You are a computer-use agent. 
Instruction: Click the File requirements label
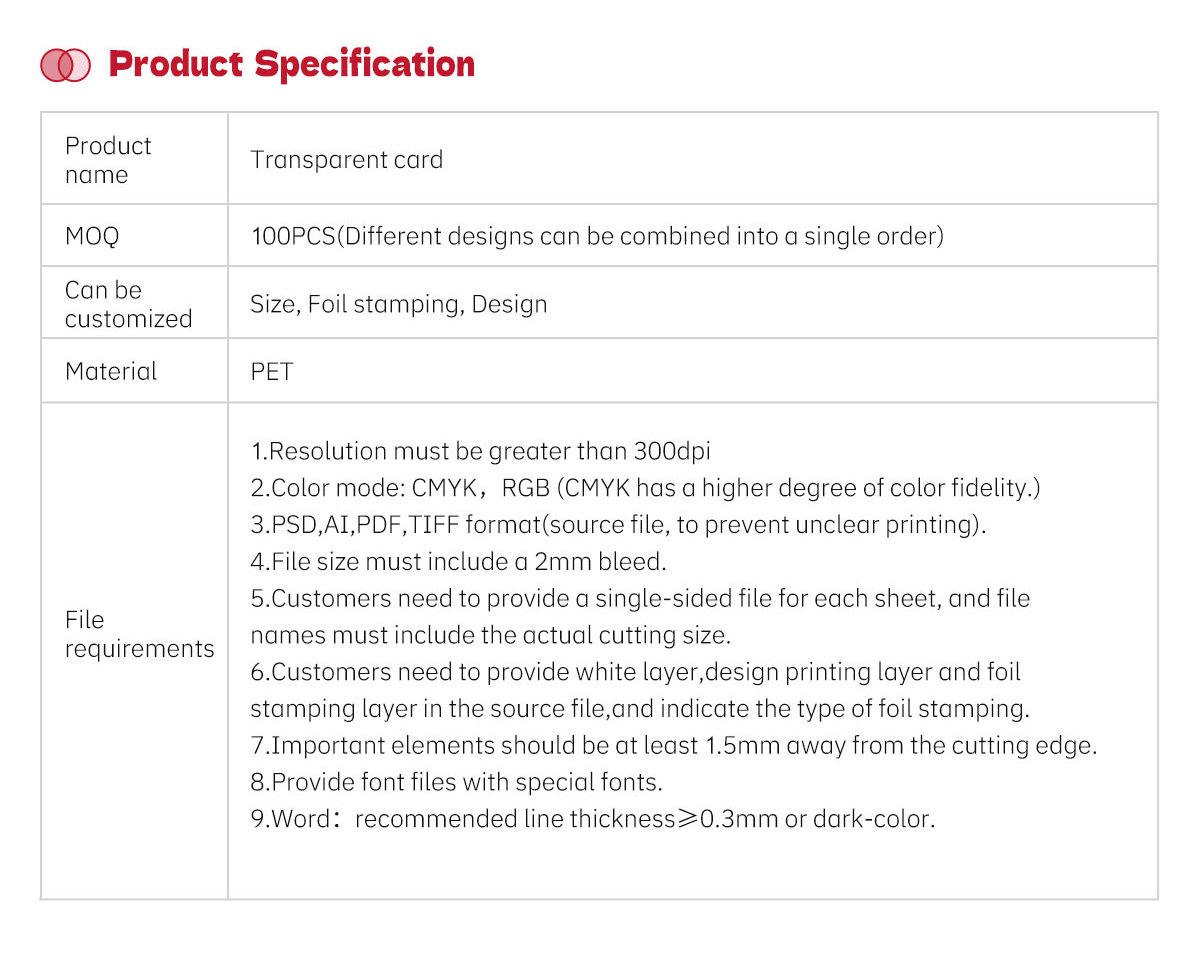(x=139, y=634)
